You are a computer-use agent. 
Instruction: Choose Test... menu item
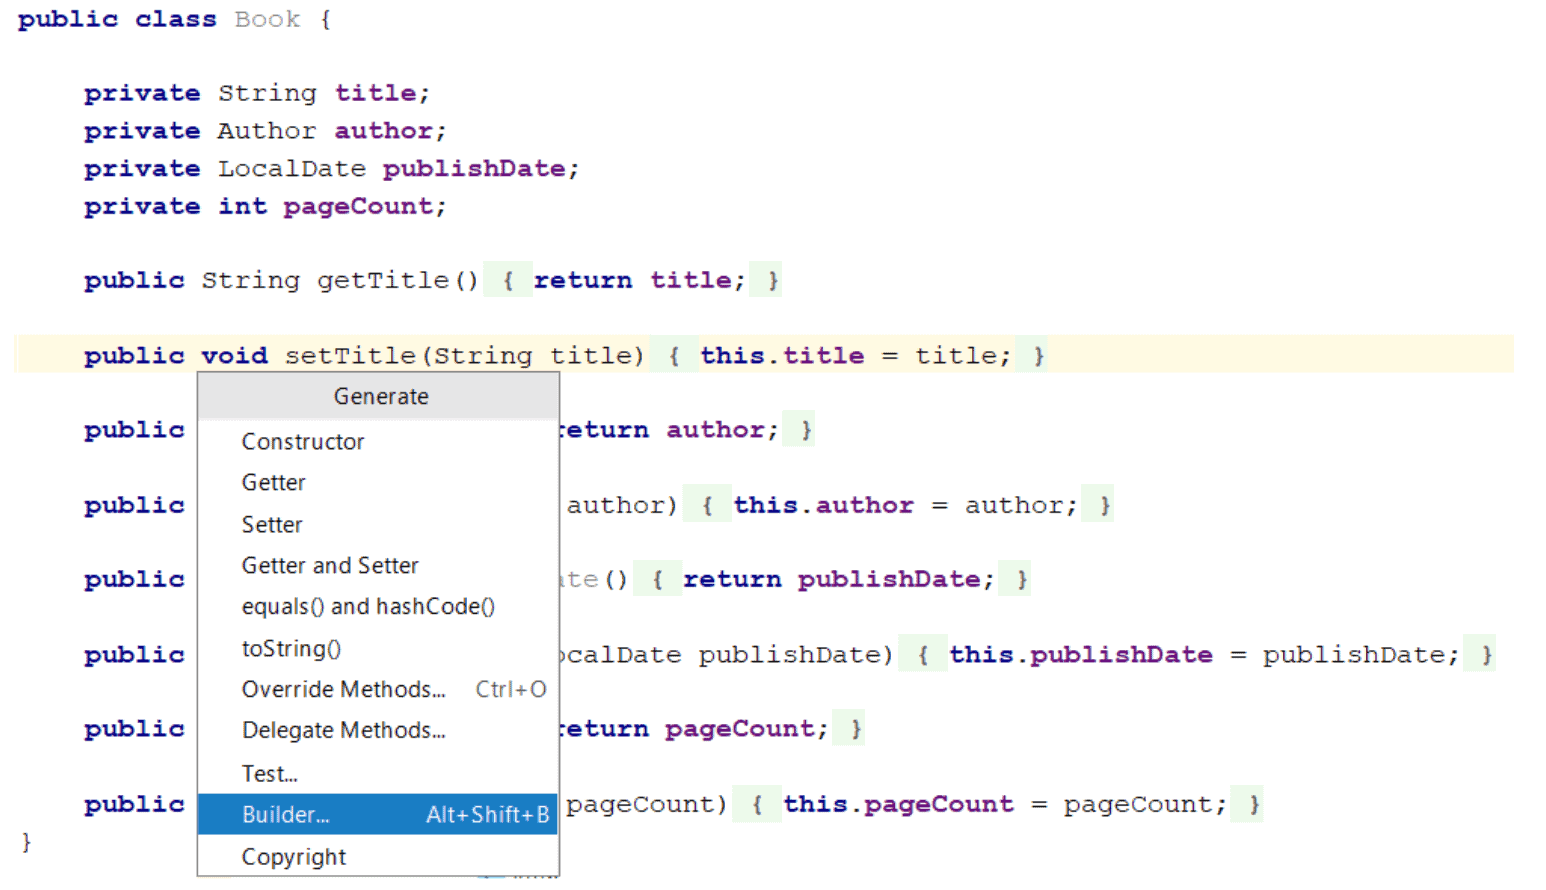click(x=377, y=773)
